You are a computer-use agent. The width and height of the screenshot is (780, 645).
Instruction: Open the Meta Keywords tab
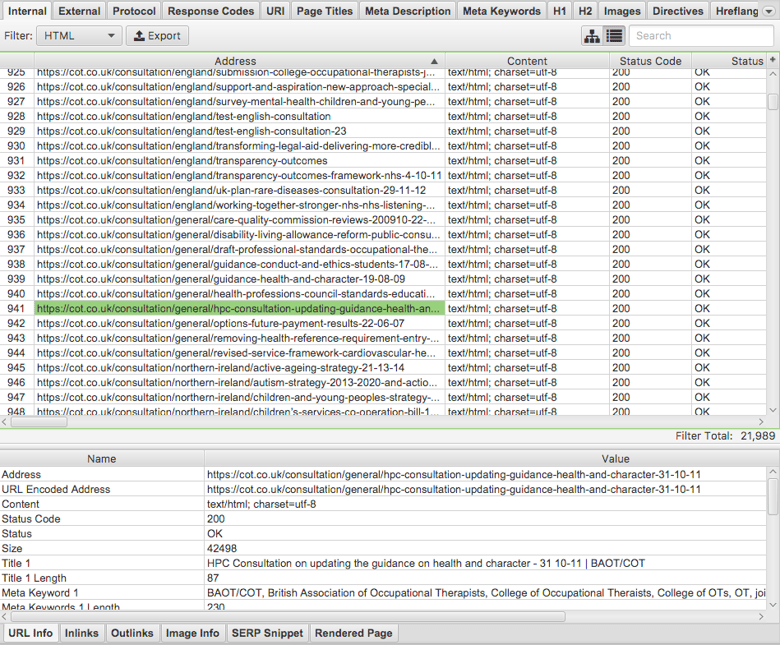501,11
